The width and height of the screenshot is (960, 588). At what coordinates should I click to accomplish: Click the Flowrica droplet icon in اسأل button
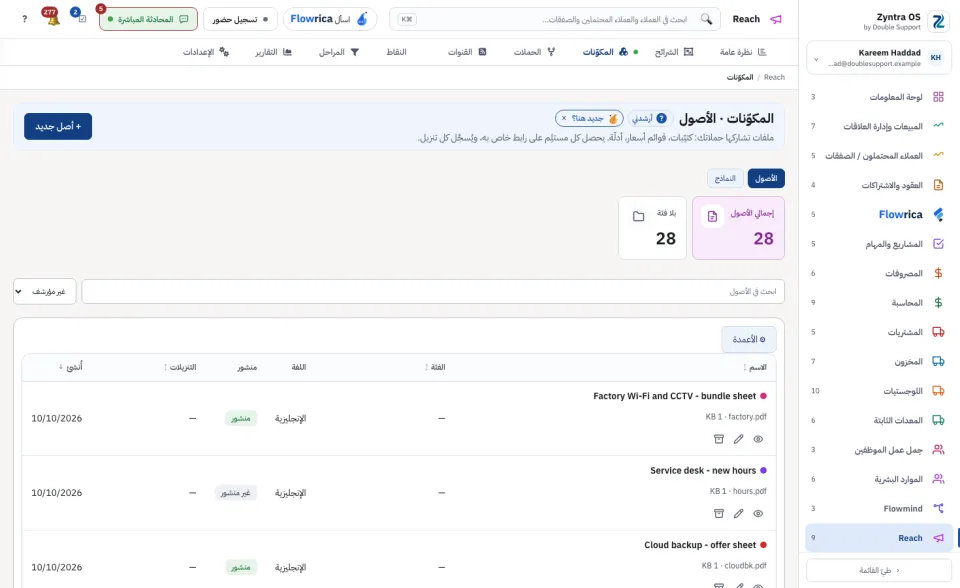point(362,19)
